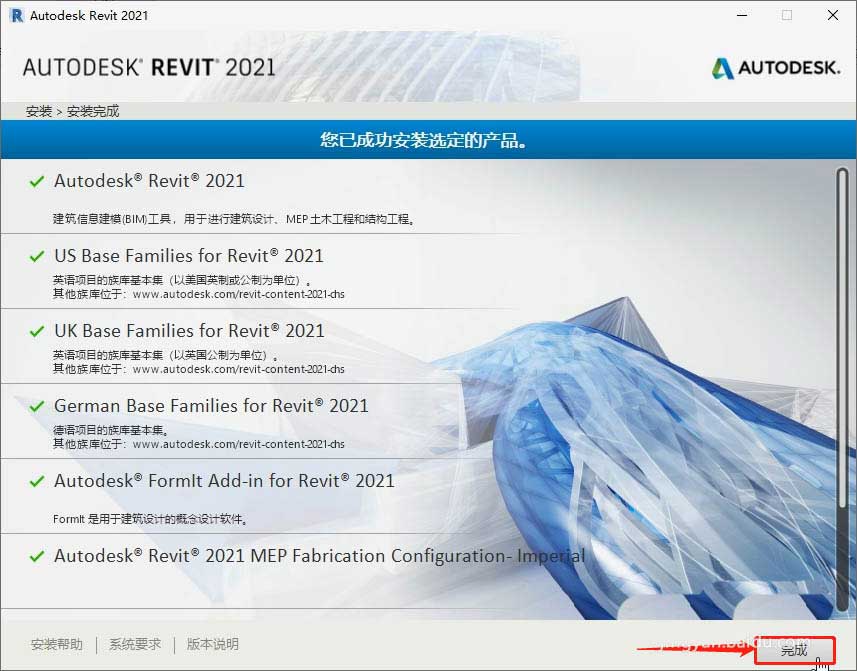Minimize the Autodesk Revit 2021 installer window

click(742, 15)
